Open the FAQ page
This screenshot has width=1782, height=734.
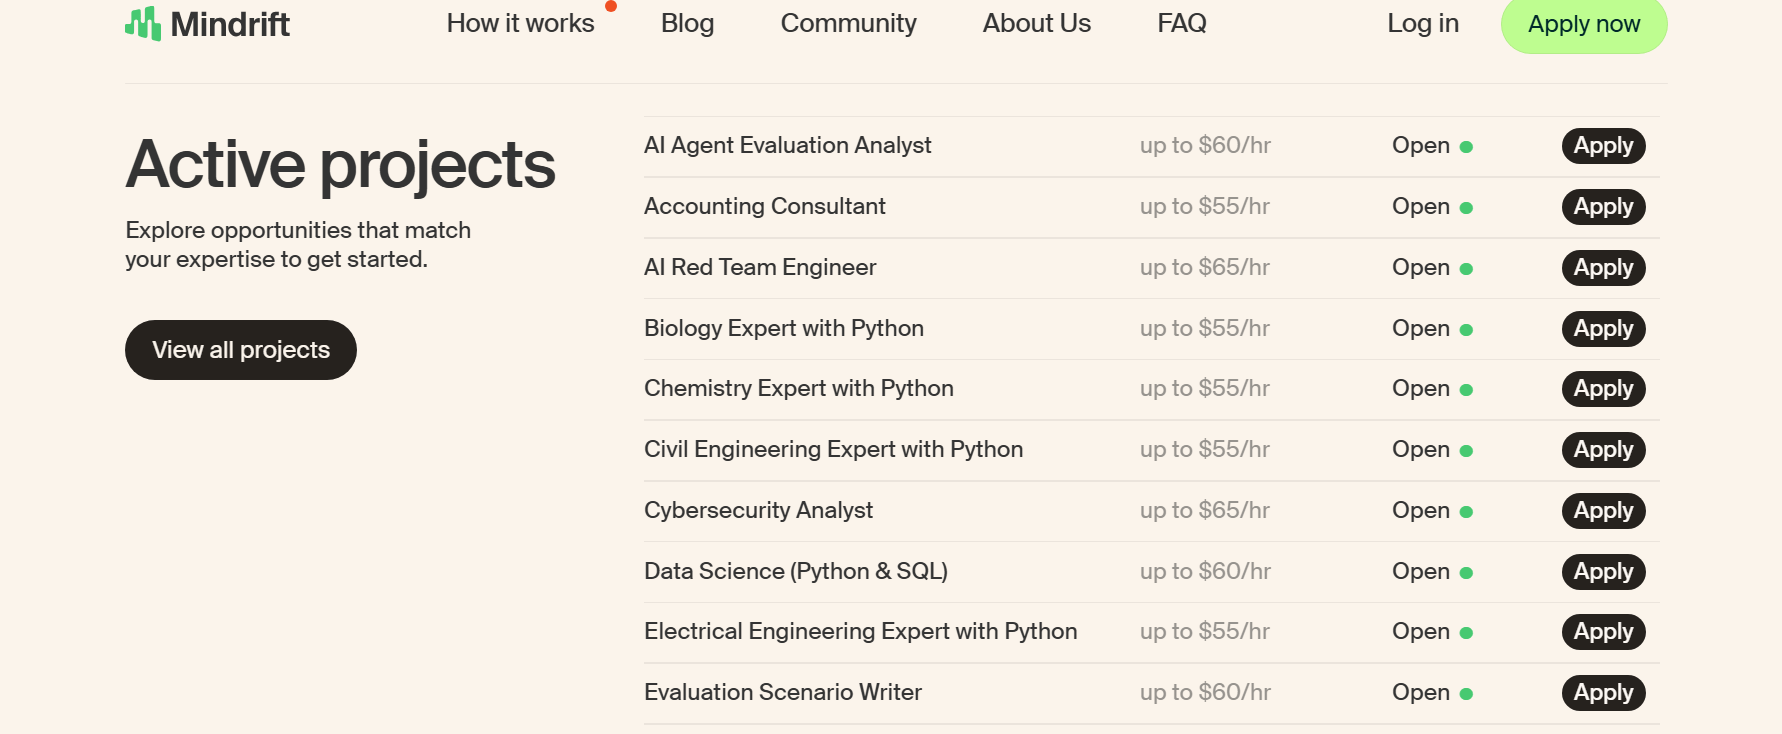click(1181, 23)
